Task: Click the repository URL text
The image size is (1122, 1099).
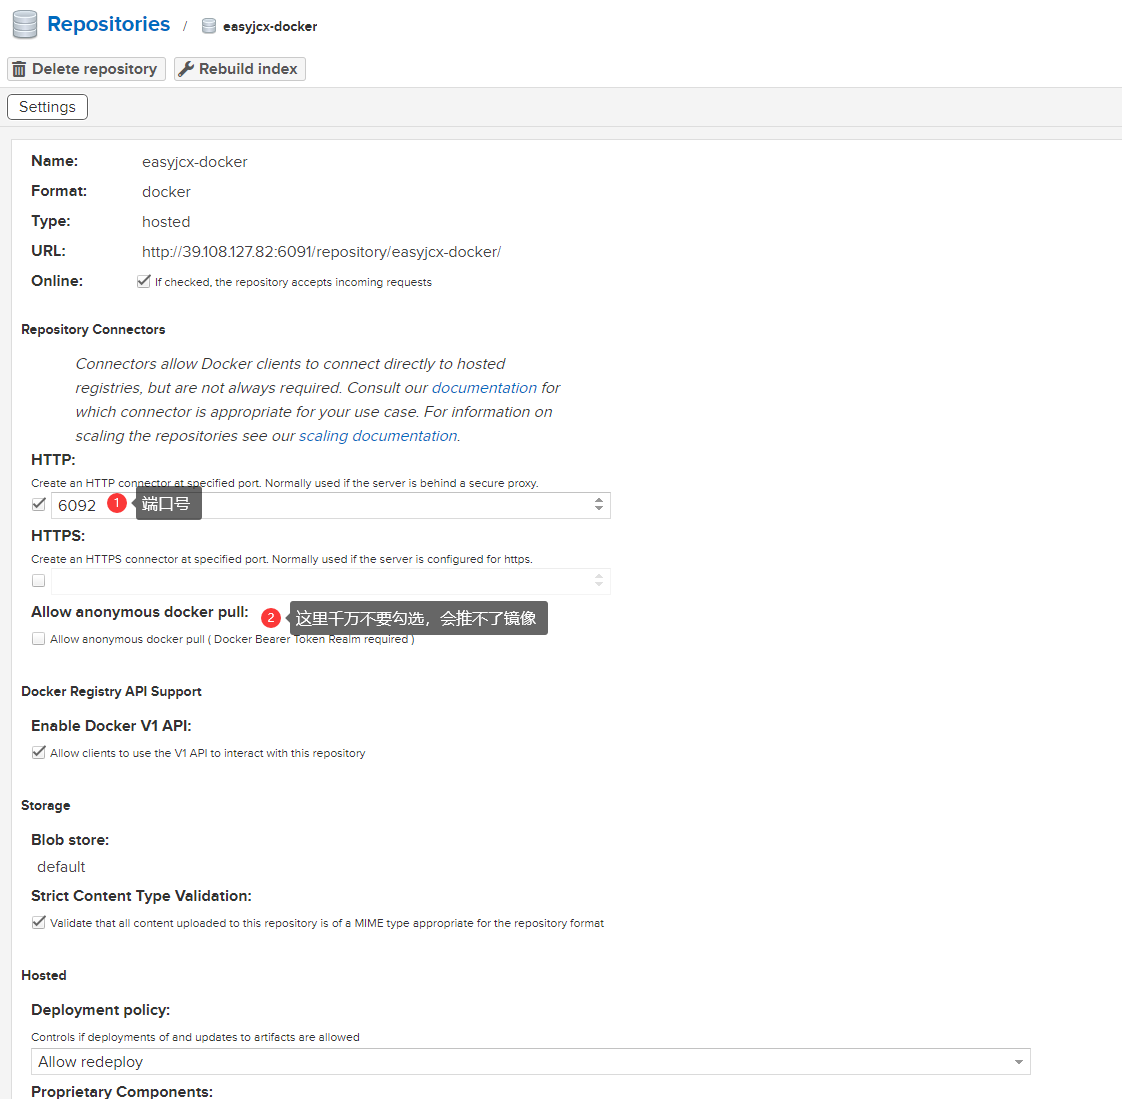Action: tap(321, 252)
